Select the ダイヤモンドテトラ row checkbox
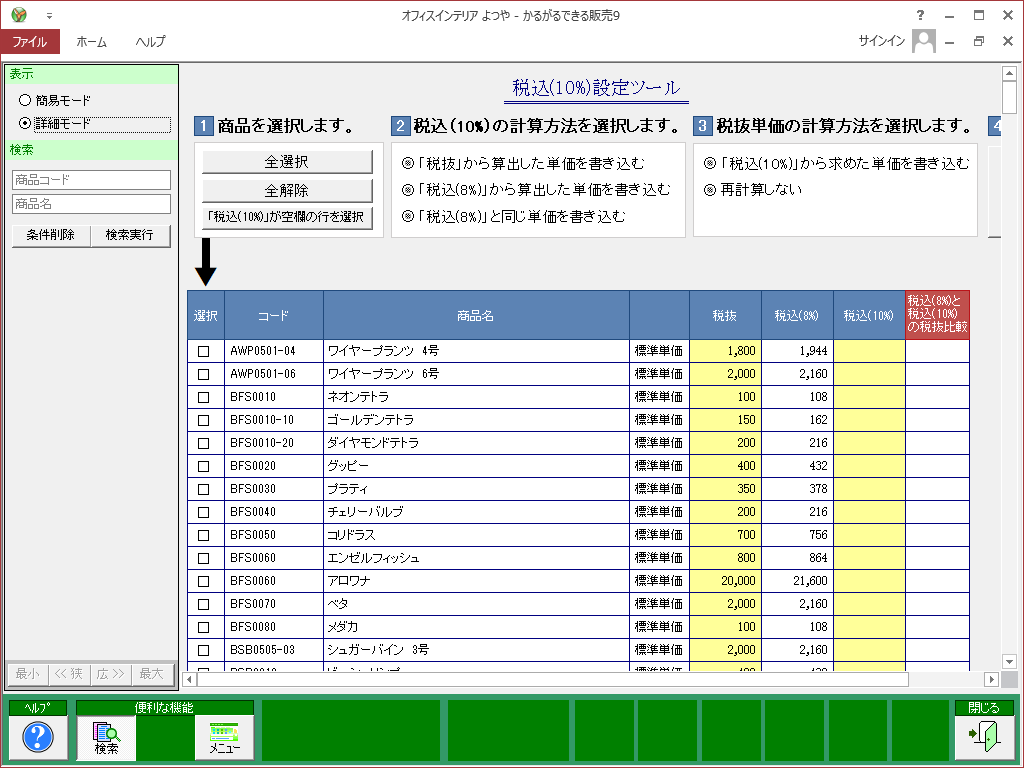This screenshot has height=768, width=1024. coord(204,443)
